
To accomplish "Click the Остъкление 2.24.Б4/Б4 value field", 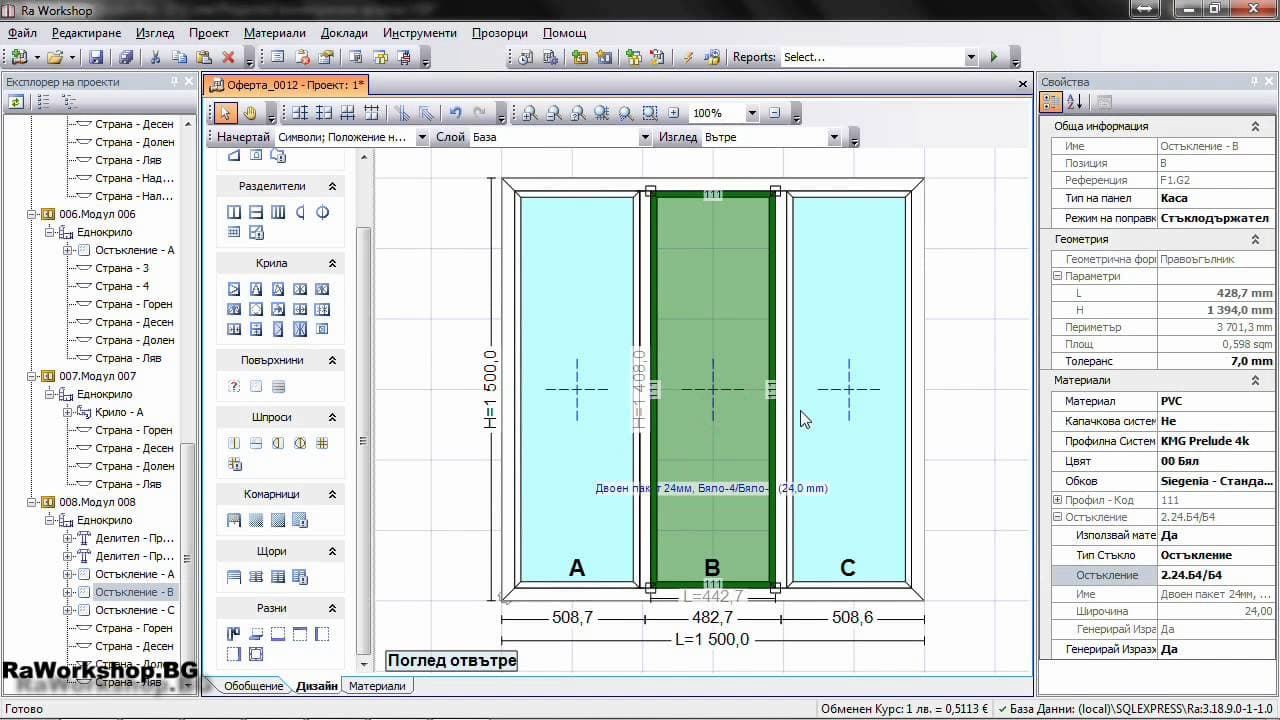I will click(1217, 575).
